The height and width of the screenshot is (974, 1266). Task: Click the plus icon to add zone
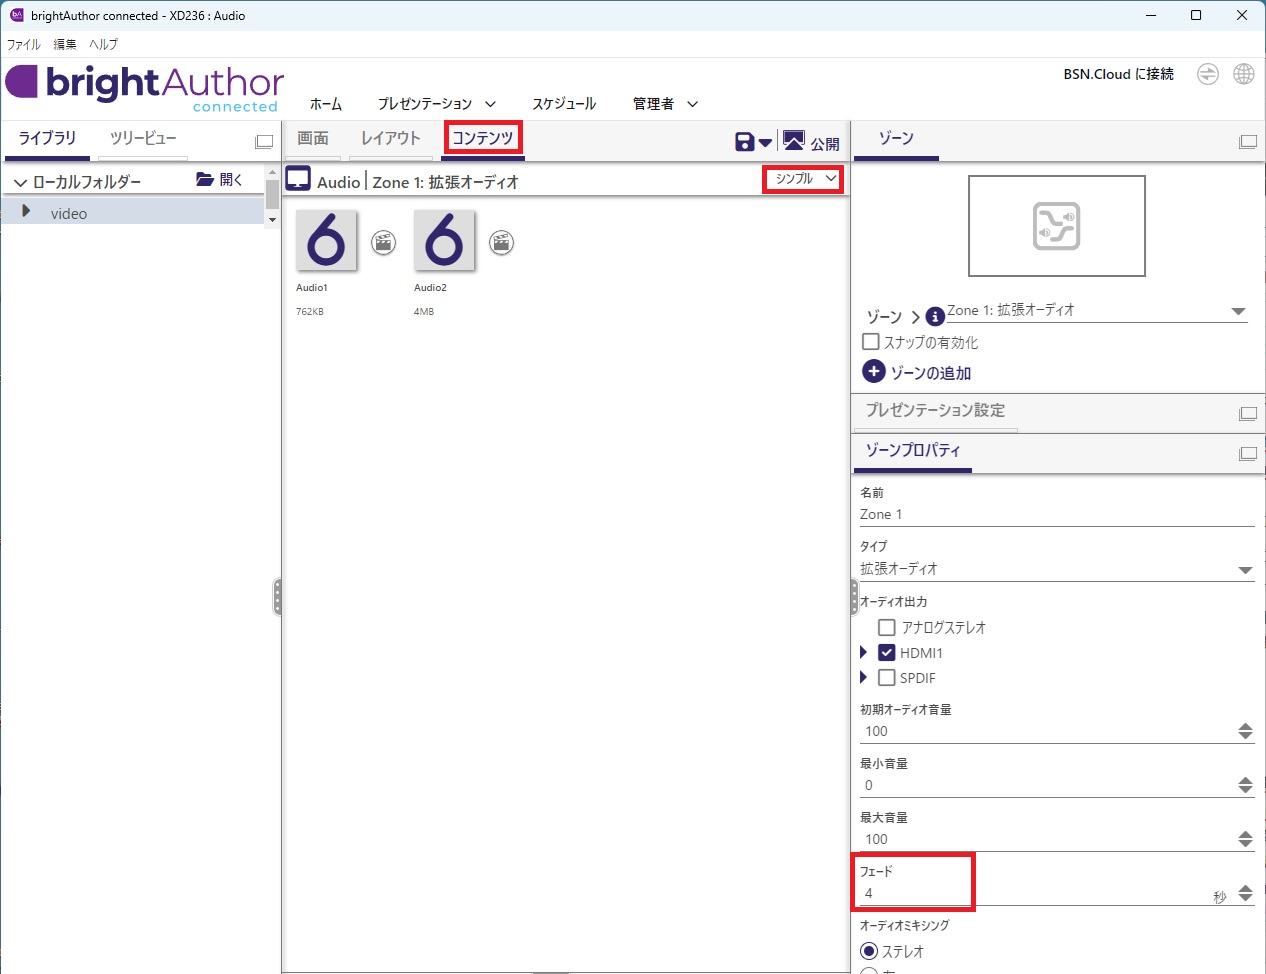pyautogui.click(x=873, y=371)
